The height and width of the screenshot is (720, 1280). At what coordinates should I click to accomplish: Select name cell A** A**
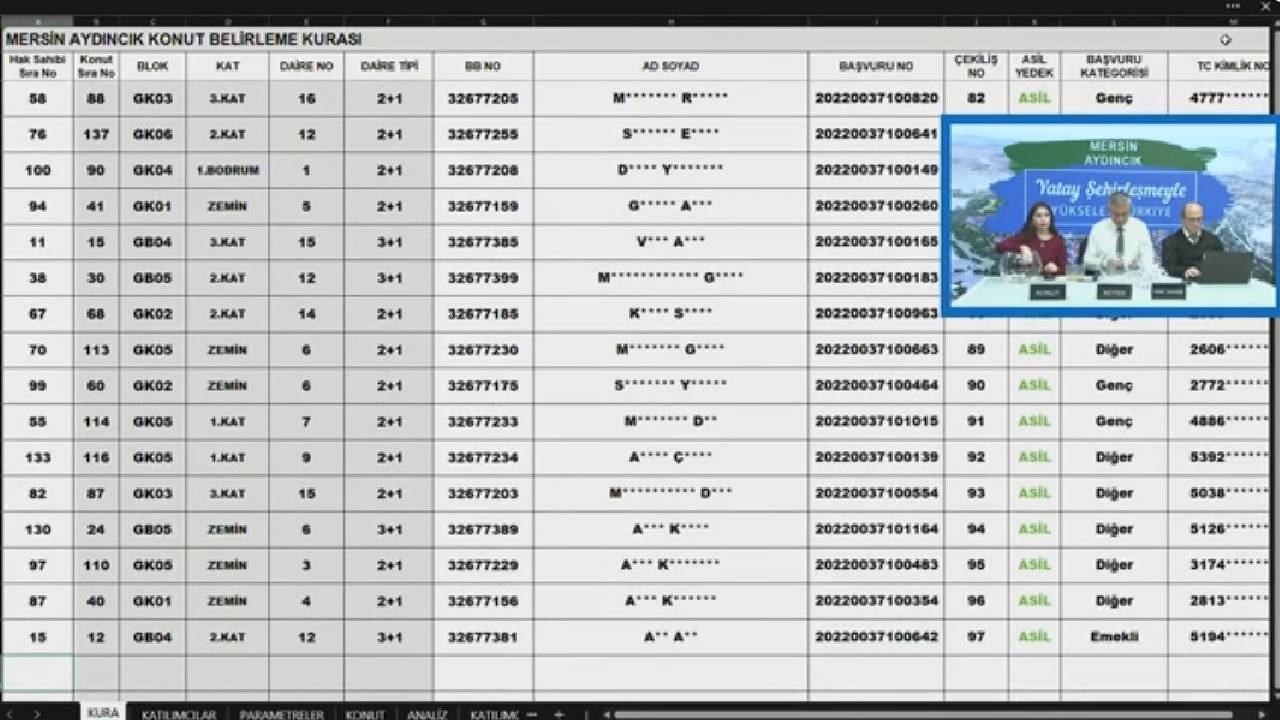670,637
